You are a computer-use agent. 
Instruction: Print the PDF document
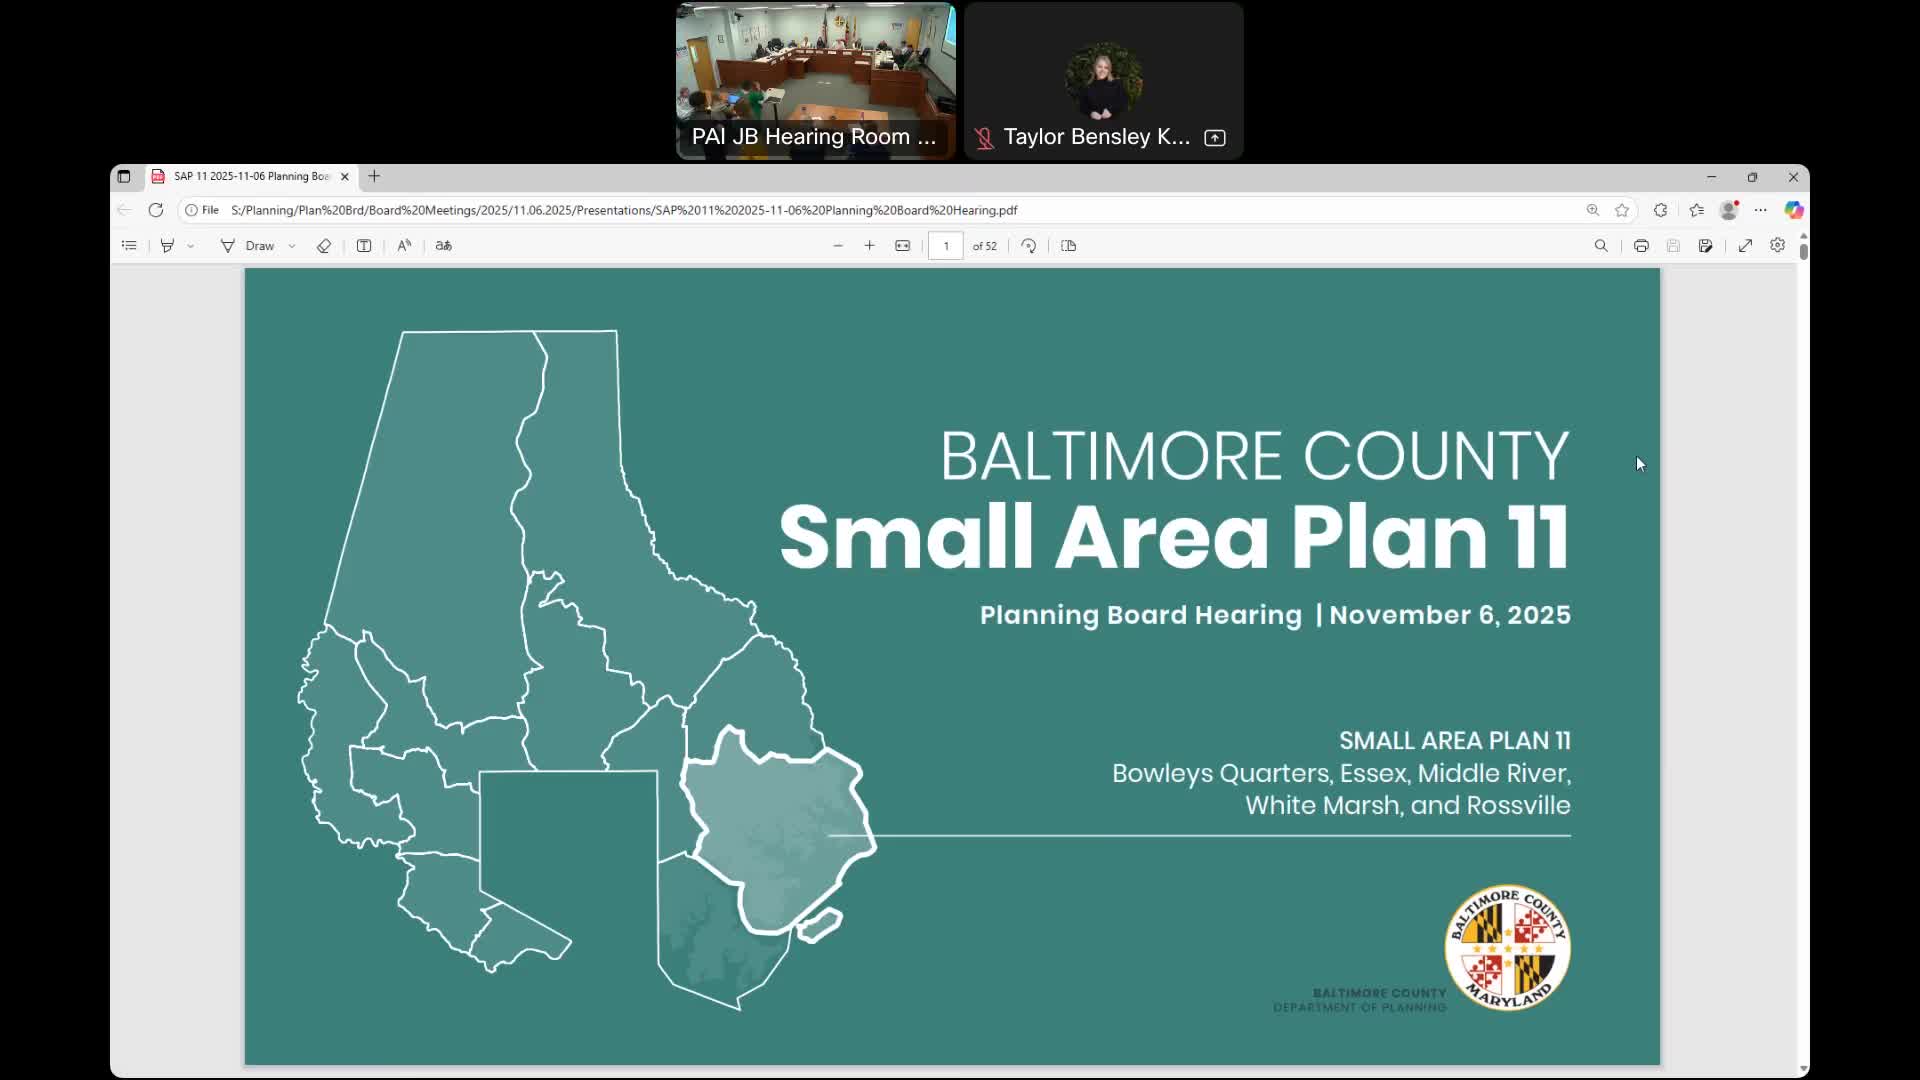tap(1641, 246)
